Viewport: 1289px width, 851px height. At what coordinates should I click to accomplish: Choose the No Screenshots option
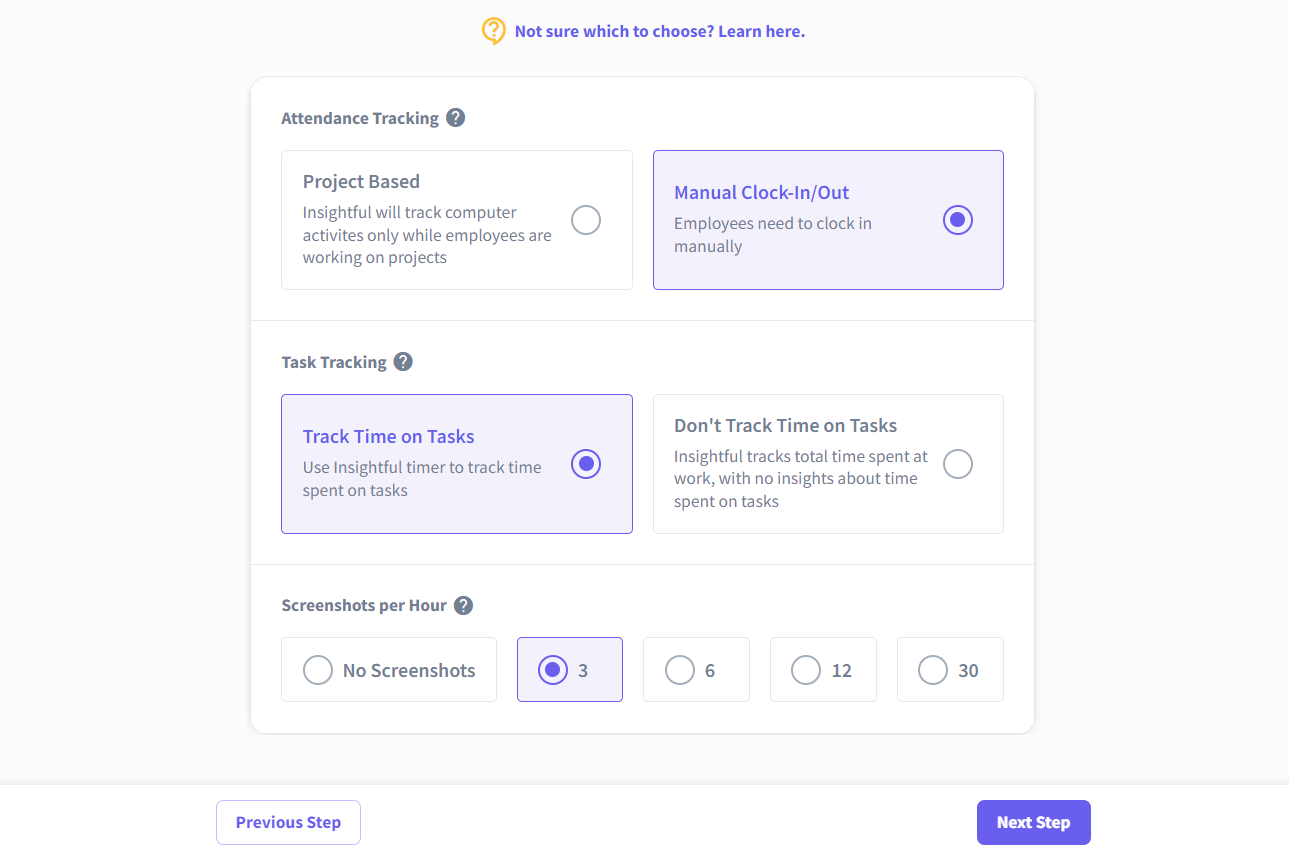click(x=318, y=670)
